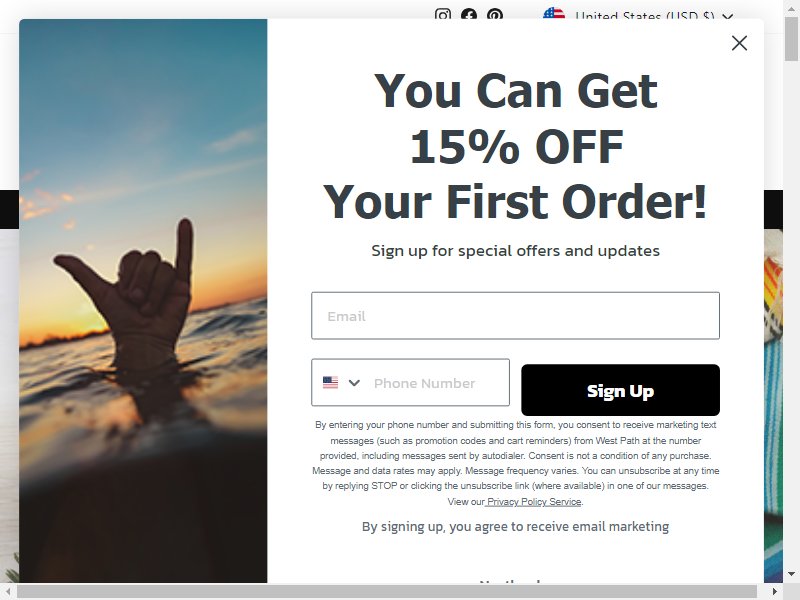Viewport: 800px width, 600px height.
Task: Click the chevron beside United States (USD $)
Action: coord(728,16)
